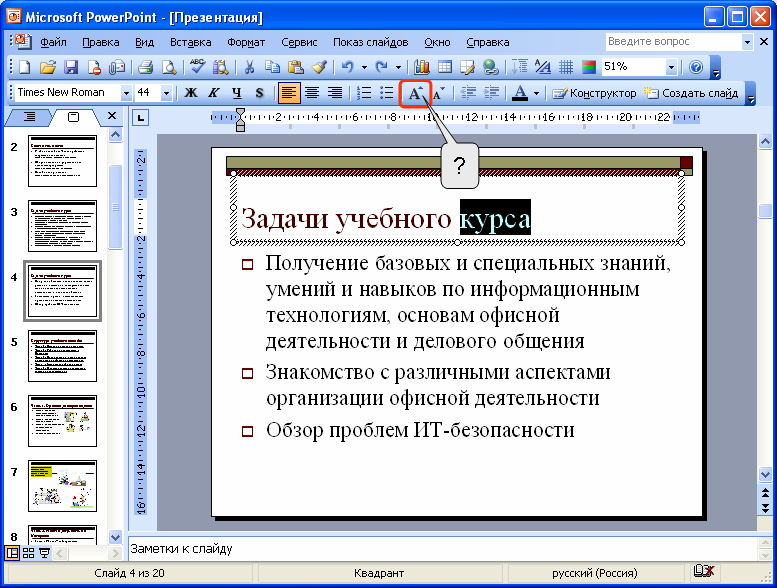Viewport: 777px width, 588px height.
Task: Open PowerPoint help with the question mark icon
Action: 696,67
